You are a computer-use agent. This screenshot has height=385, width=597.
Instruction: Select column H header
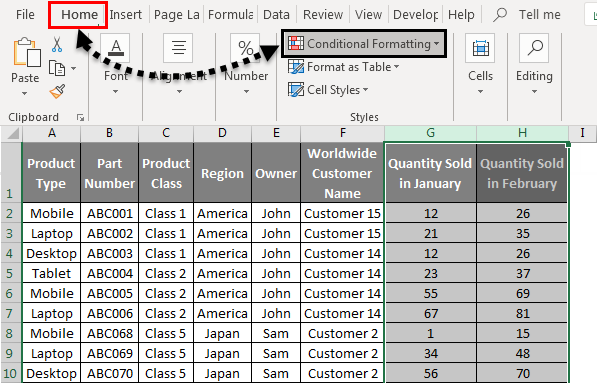(x=522, y=133)
